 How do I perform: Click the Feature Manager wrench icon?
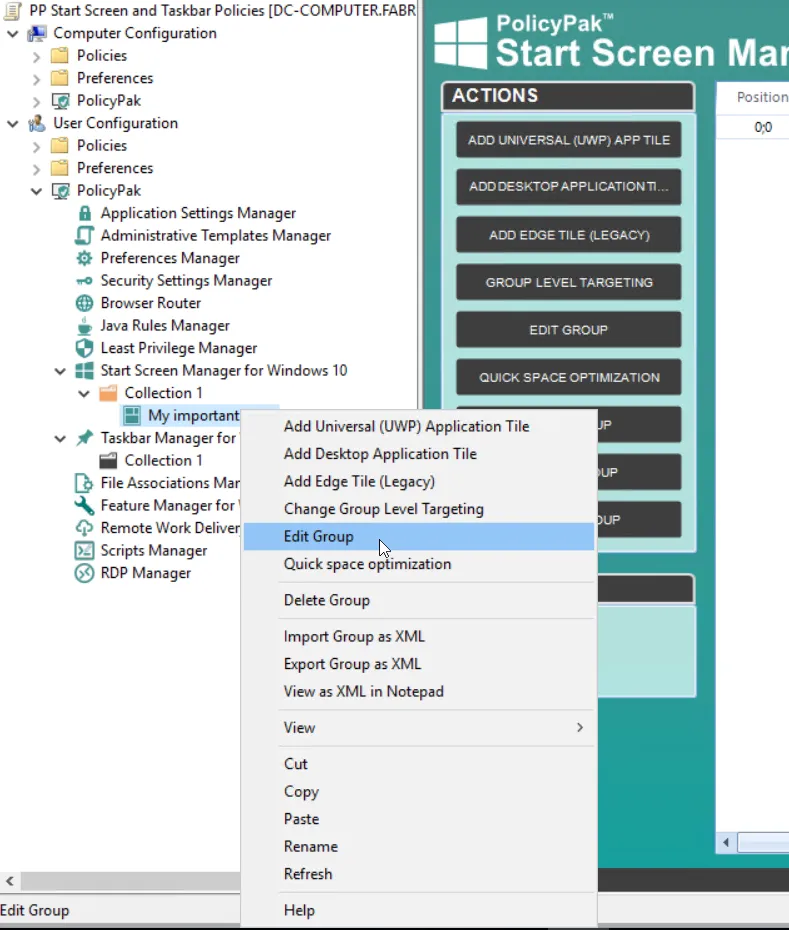pyautogui.click(x=84, y=506)
